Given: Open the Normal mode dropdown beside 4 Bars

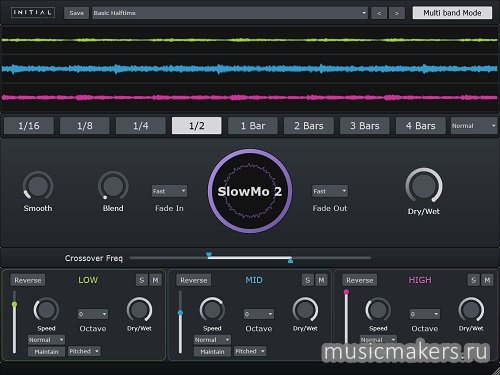Looking at the screenshot, I should 474,126.
